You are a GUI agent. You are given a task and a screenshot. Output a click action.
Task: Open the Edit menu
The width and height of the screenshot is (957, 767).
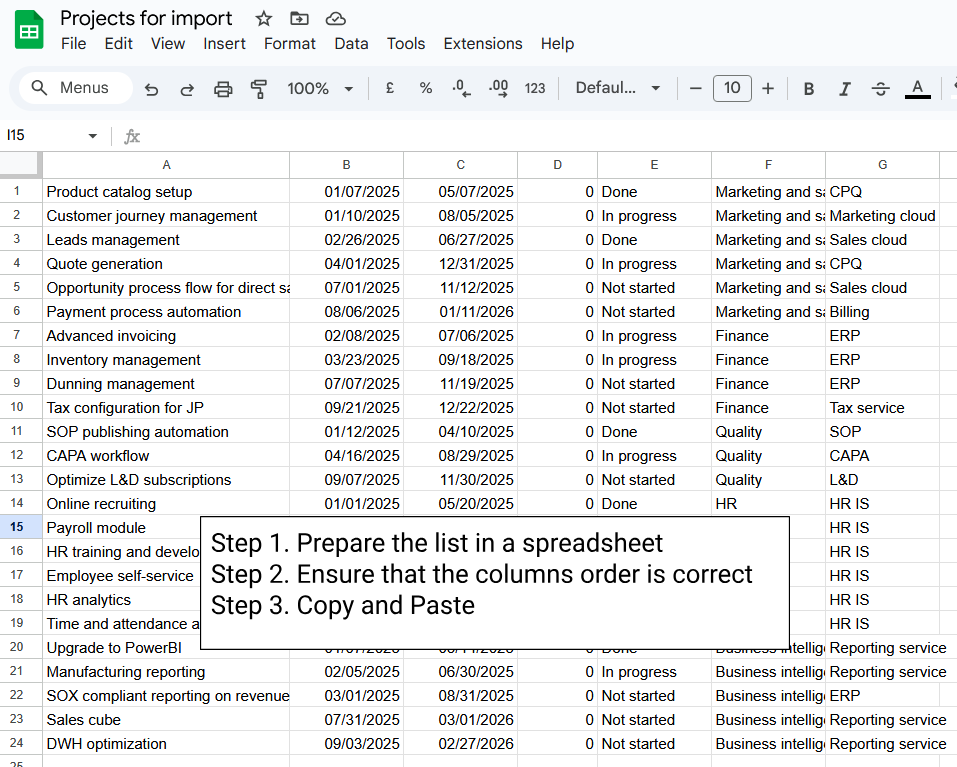coord(118,44)
